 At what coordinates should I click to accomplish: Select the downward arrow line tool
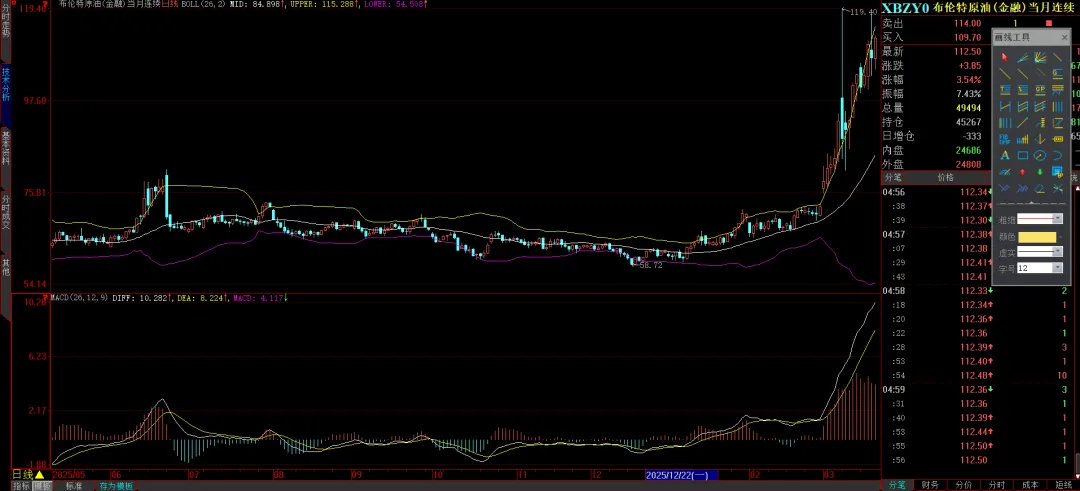coord(1040,139)
